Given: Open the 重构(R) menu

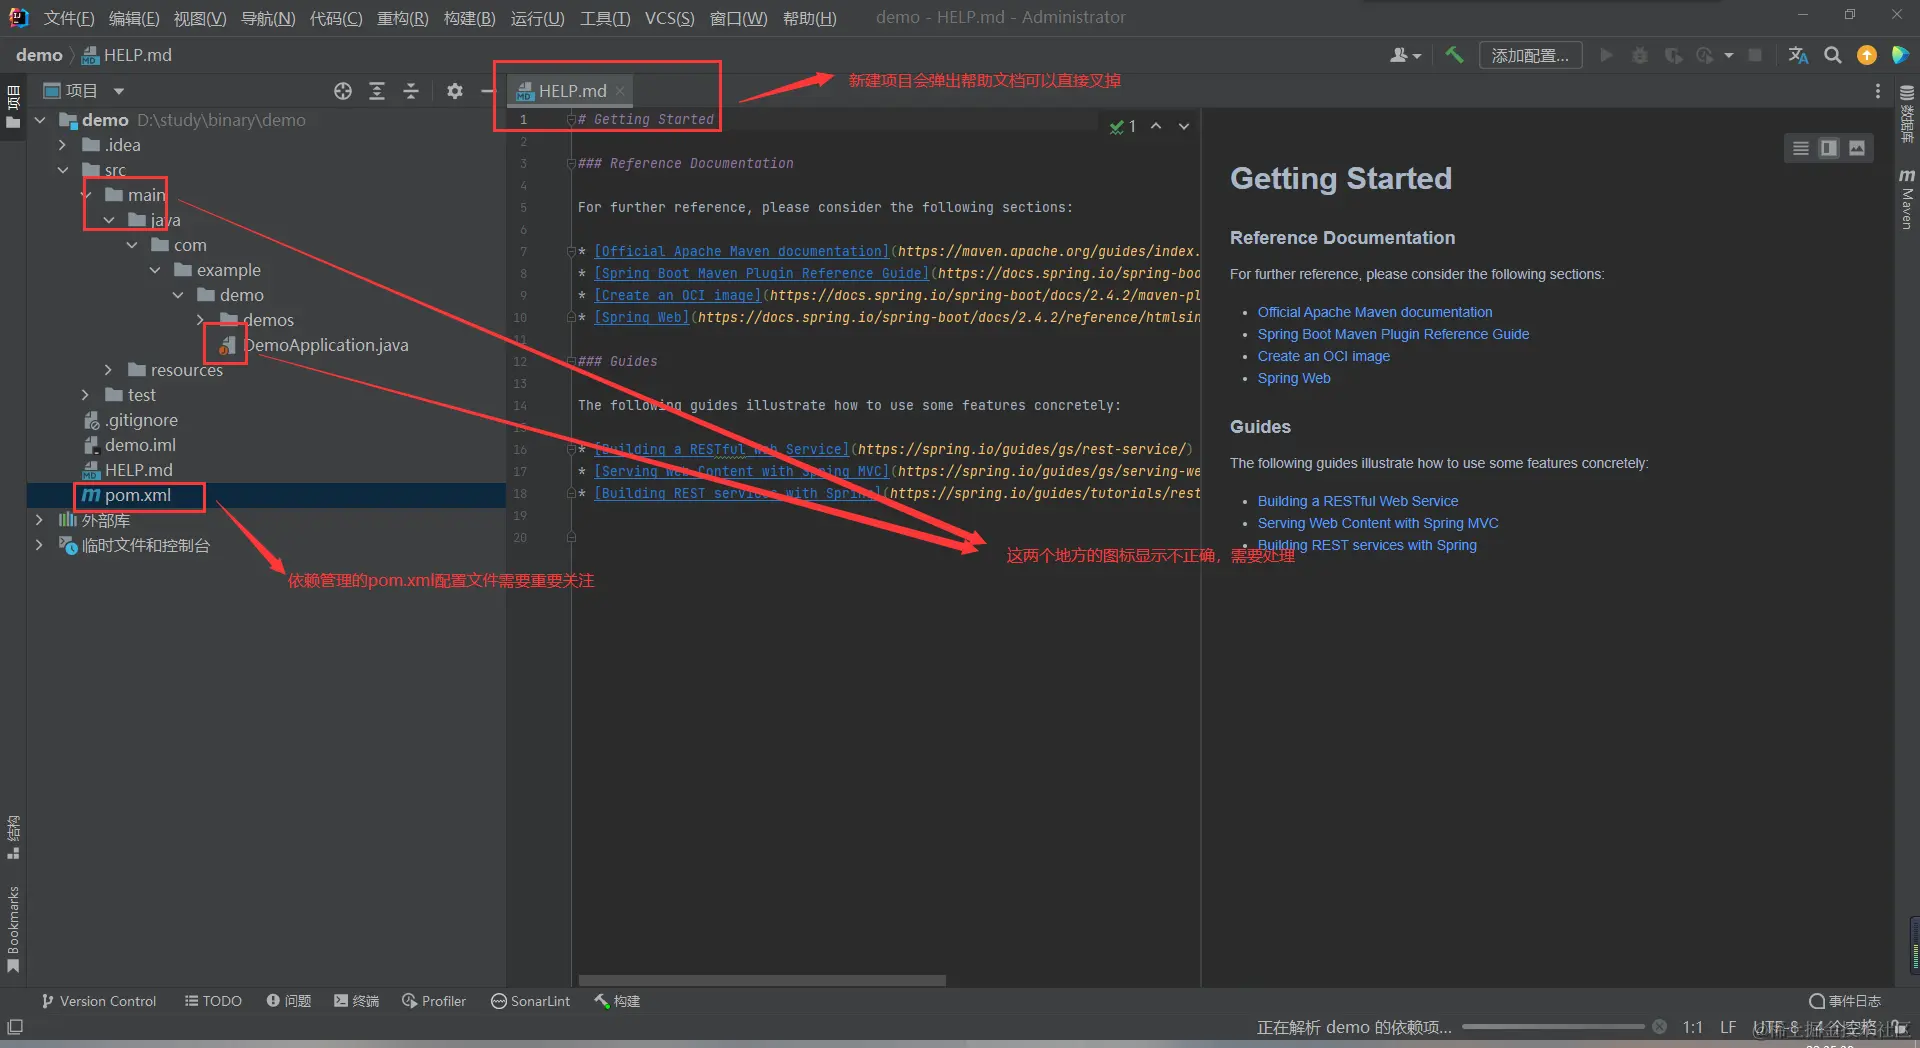Looking at the screenshot, I should click(x=402, y=18).
